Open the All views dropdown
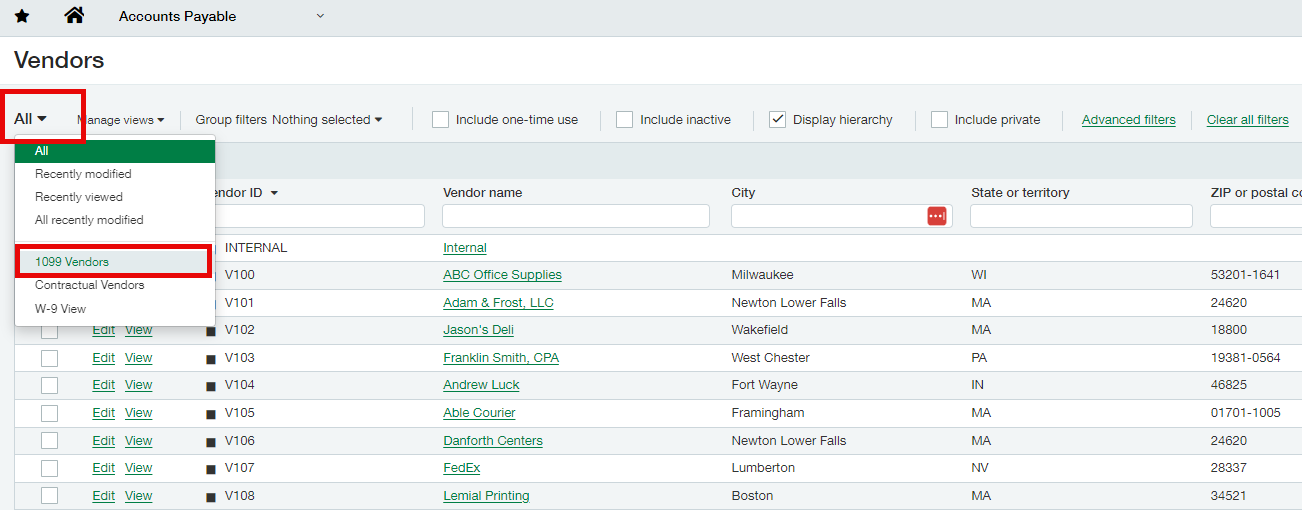This screenshot has width=1302, height=510. coord(30,118)
